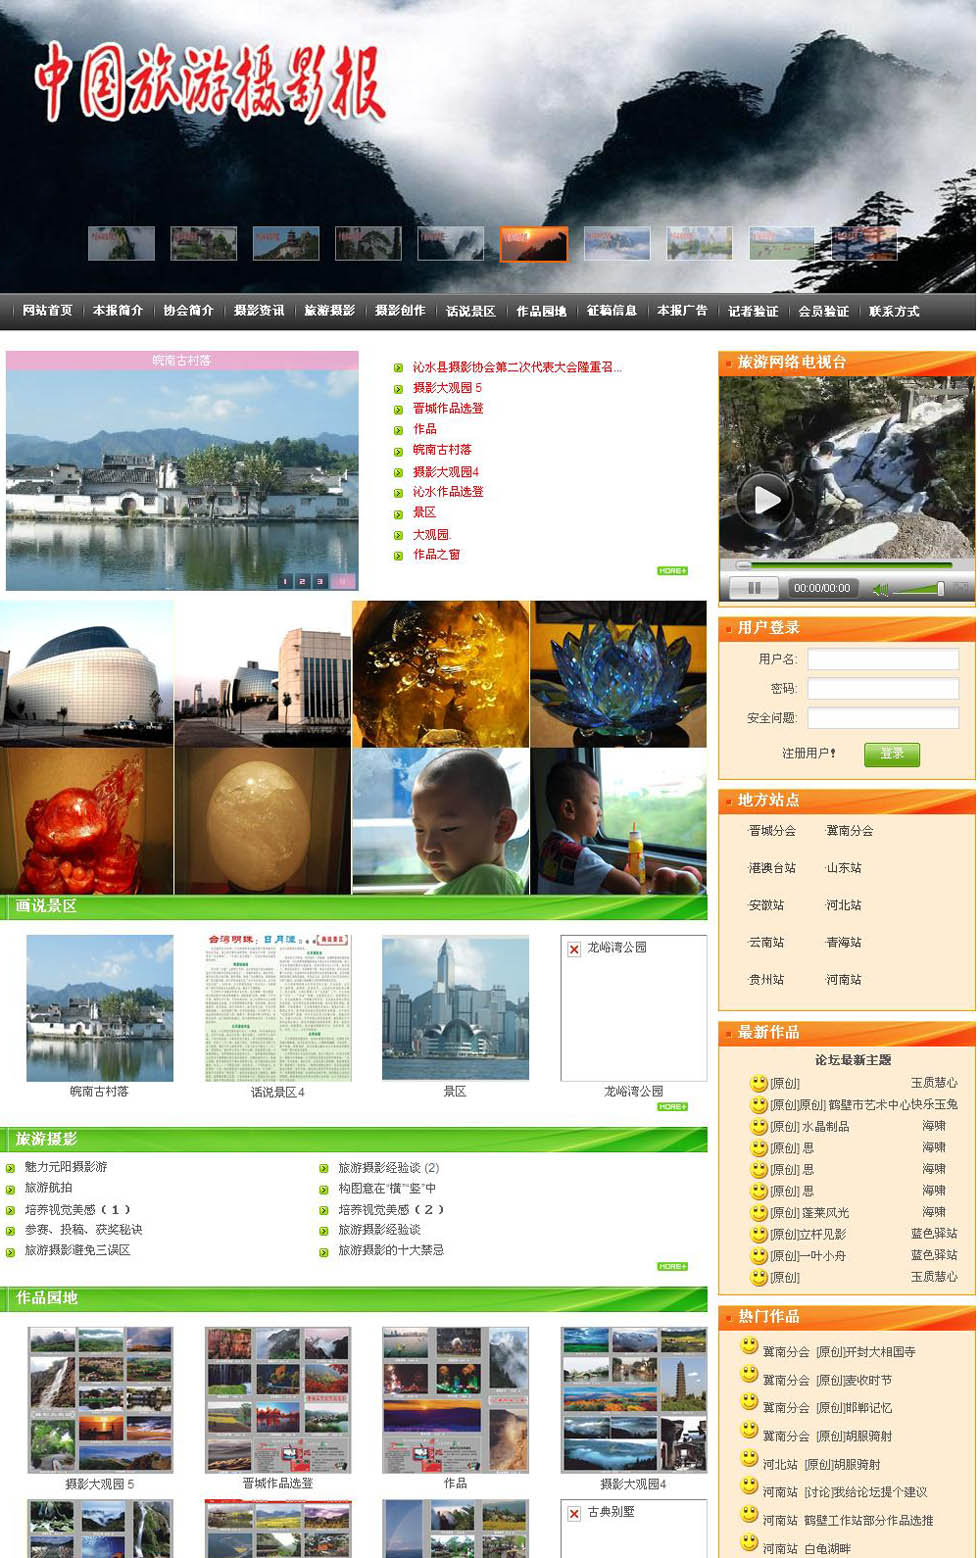Click the smiley icon beside 水晶制品 post
The image size is (980, 1558).
tap(759, 1126)
